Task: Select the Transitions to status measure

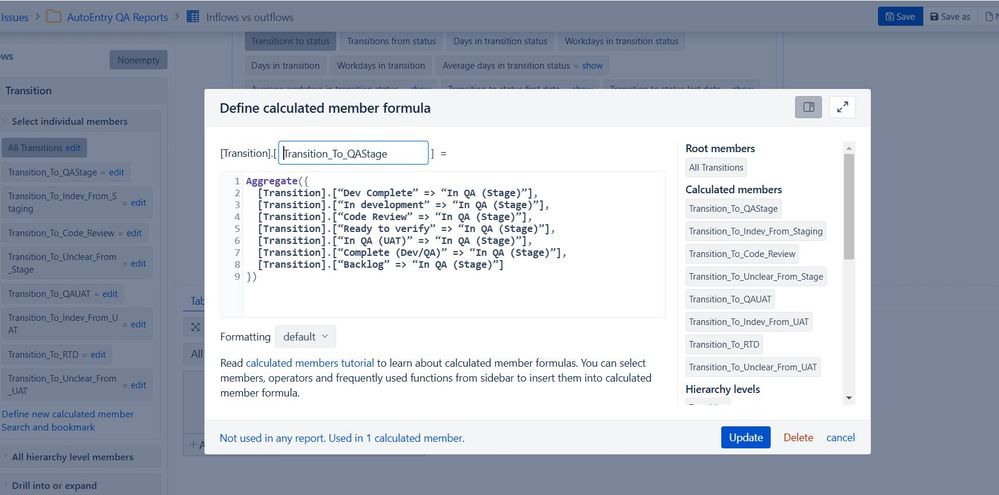Action: point(291,41)
